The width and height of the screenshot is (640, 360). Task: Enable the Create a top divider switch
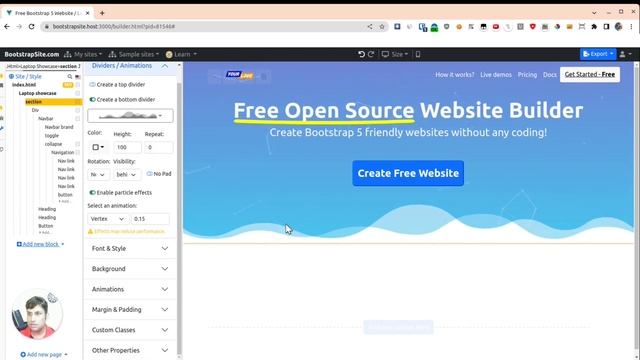point(92,84)
